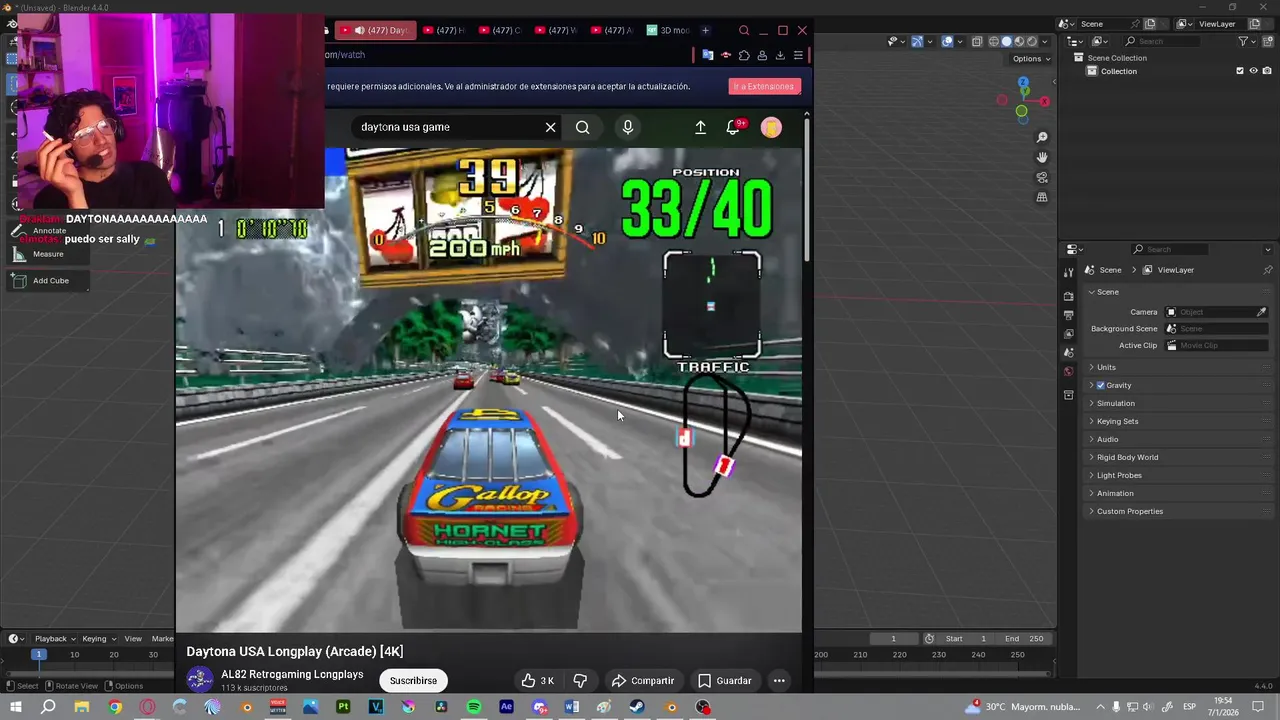This screenshot has width=1280, height=720.
Task: Open the Output properties tab
Action: point(1068,315)
